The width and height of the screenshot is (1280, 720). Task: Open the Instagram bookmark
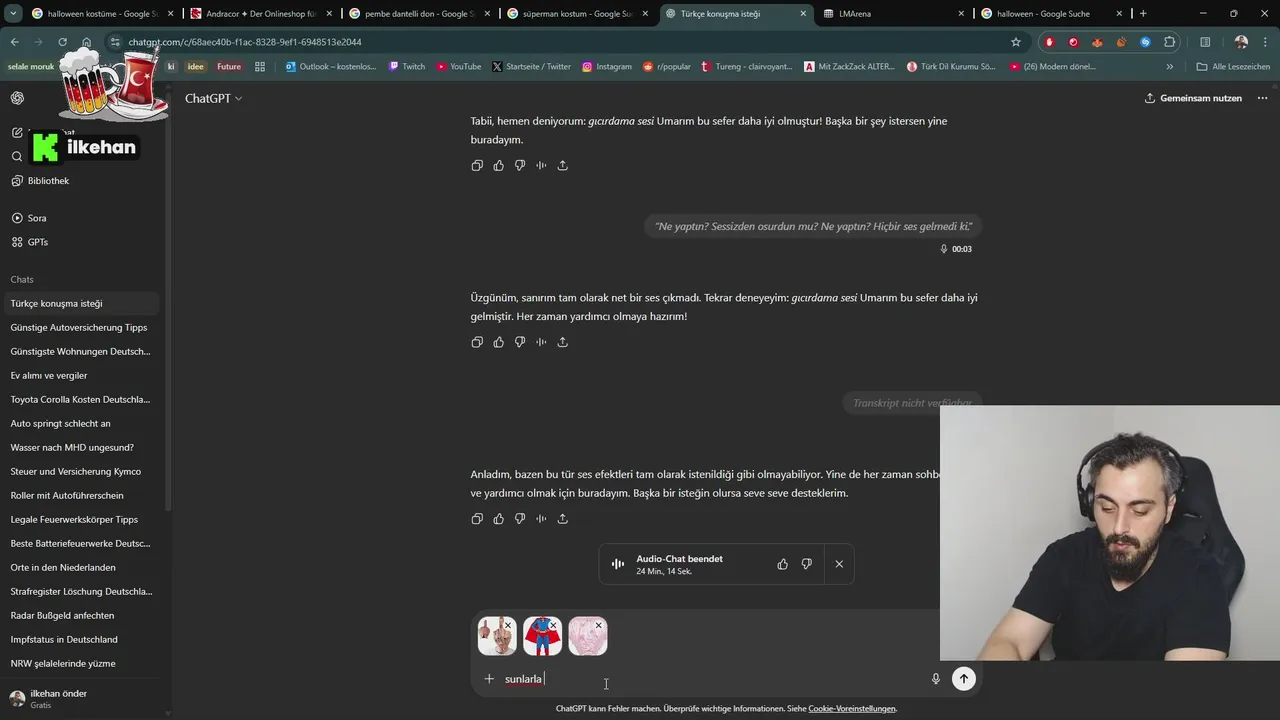click(x=606, y=67)
